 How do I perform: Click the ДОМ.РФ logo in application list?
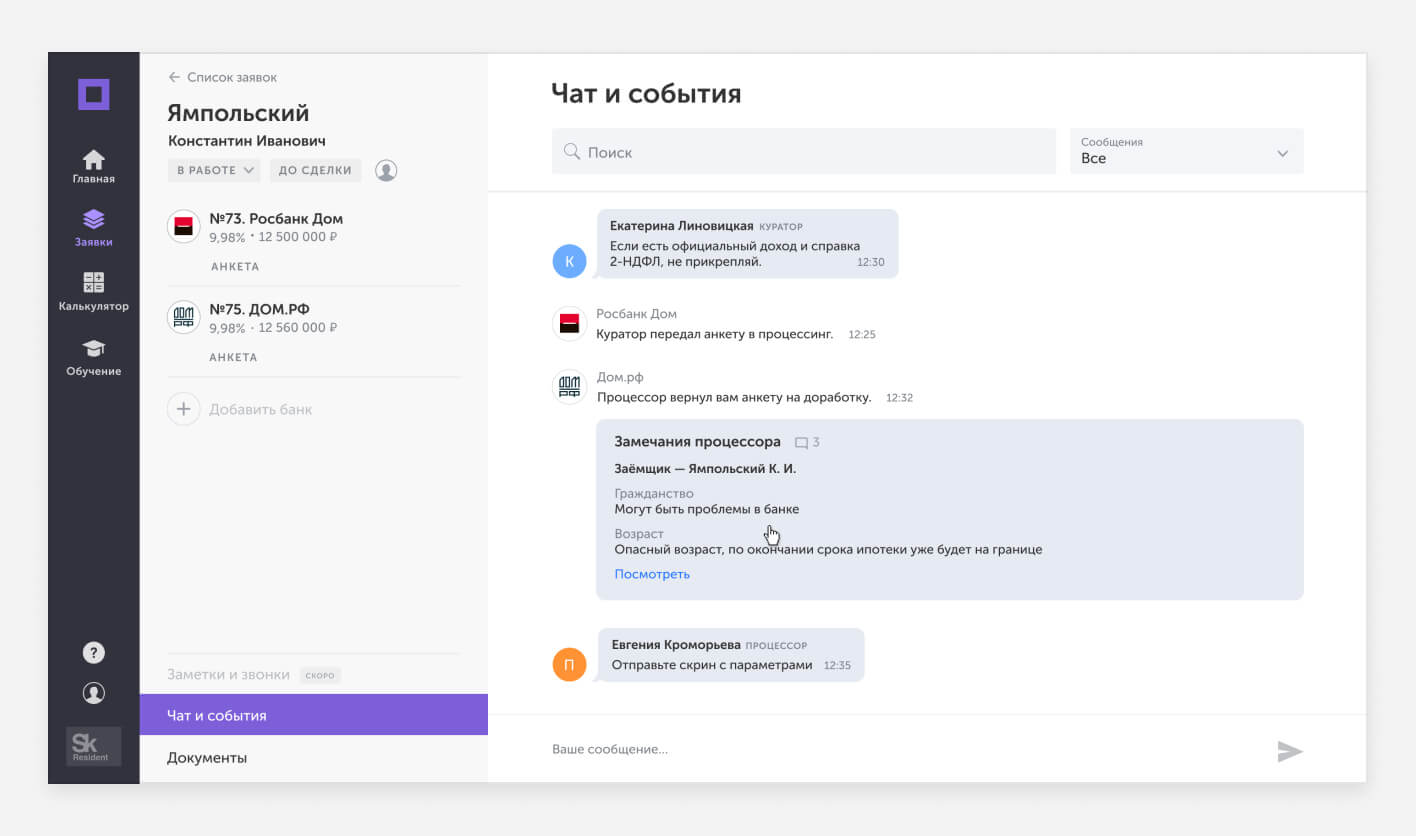coord(184,317)
